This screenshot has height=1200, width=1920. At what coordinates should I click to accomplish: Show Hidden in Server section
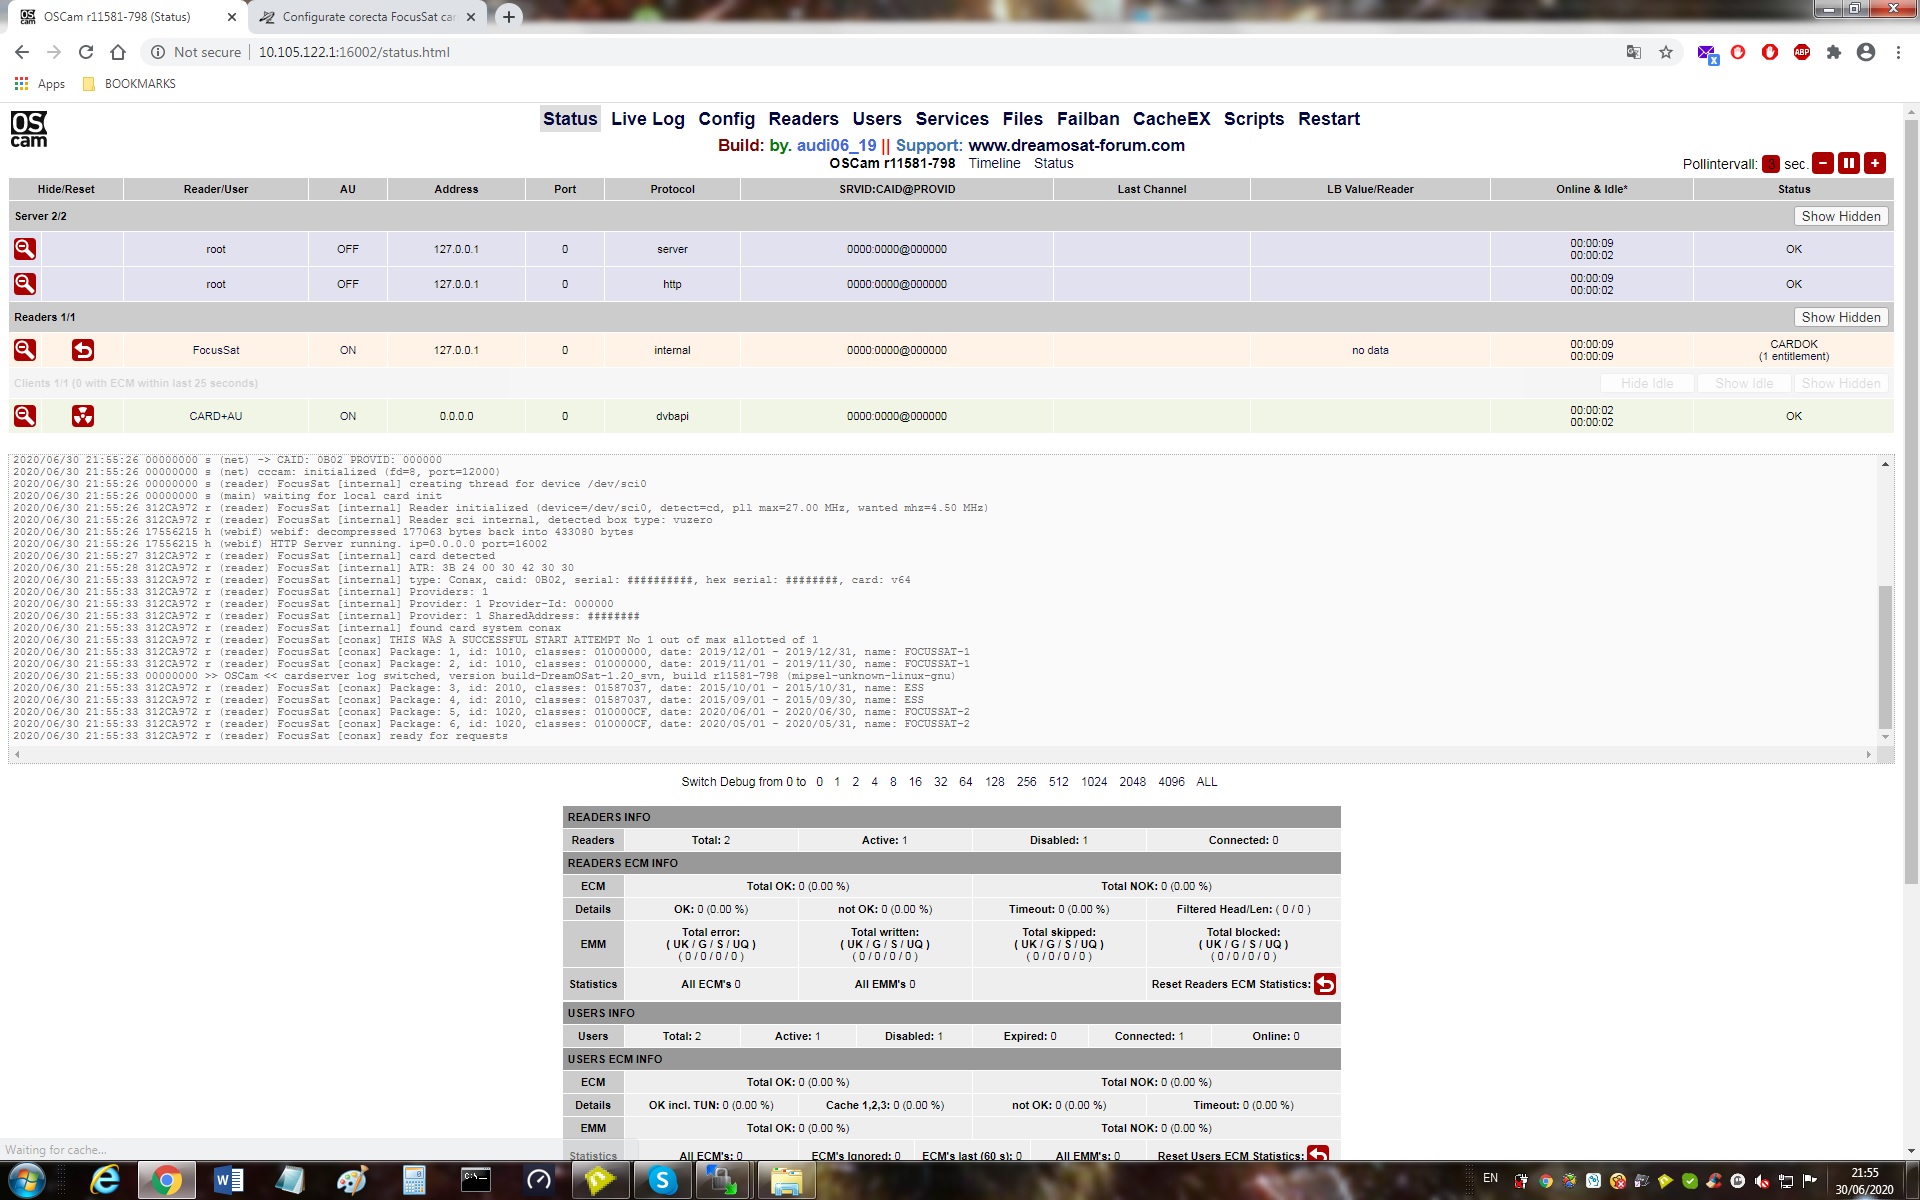(x=1840, y=216)
